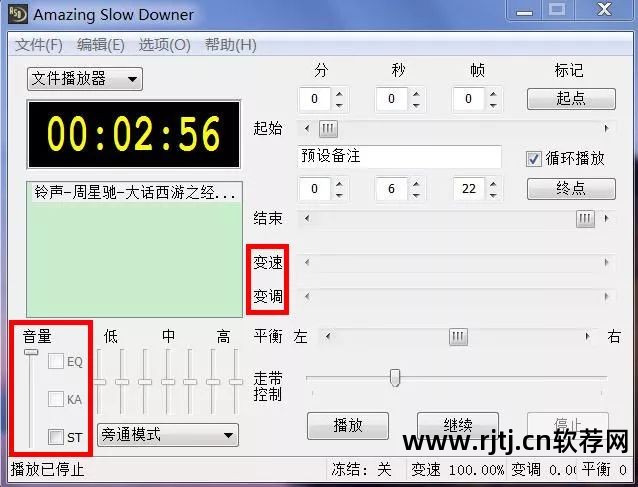Increase end frames value 22
This screenshot has width=638, height=487.
click(493, 183)
